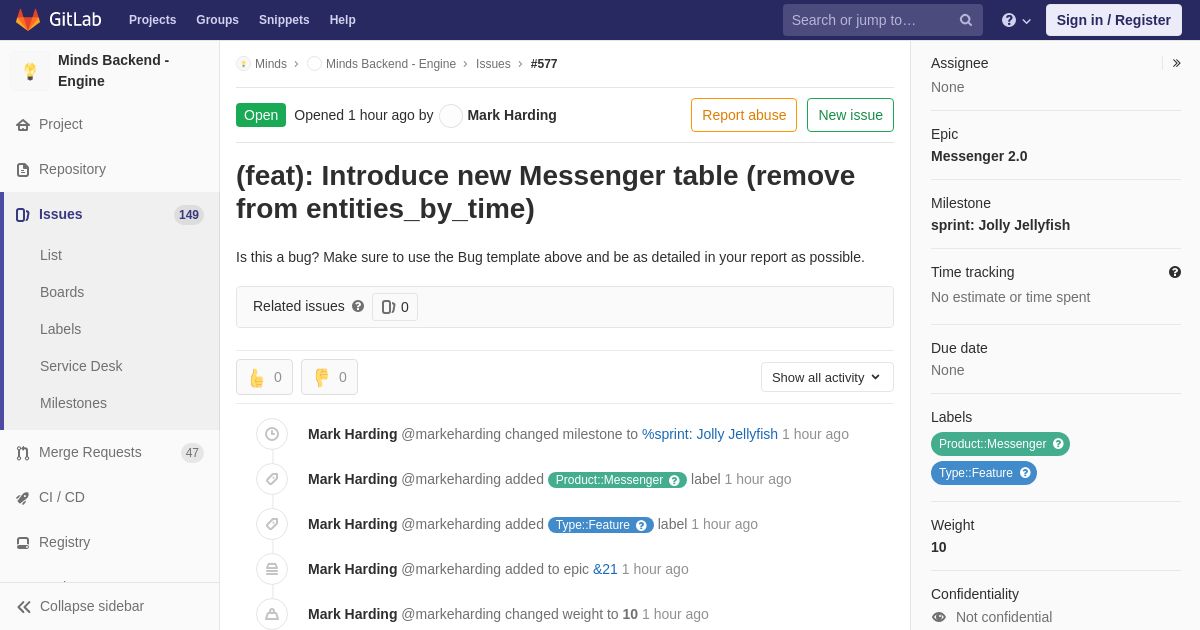Click the Minds Backend lightbulb avatar
Image resolution: width=1200 pixels, height=630 pixels.
click(30, 71)
